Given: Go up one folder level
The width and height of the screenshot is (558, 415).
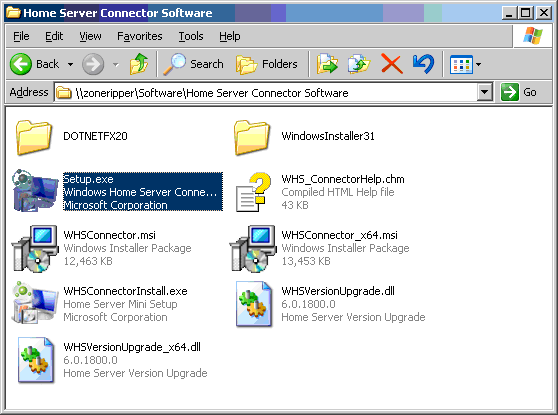Looking at the screenshot, I should (139, 64).
